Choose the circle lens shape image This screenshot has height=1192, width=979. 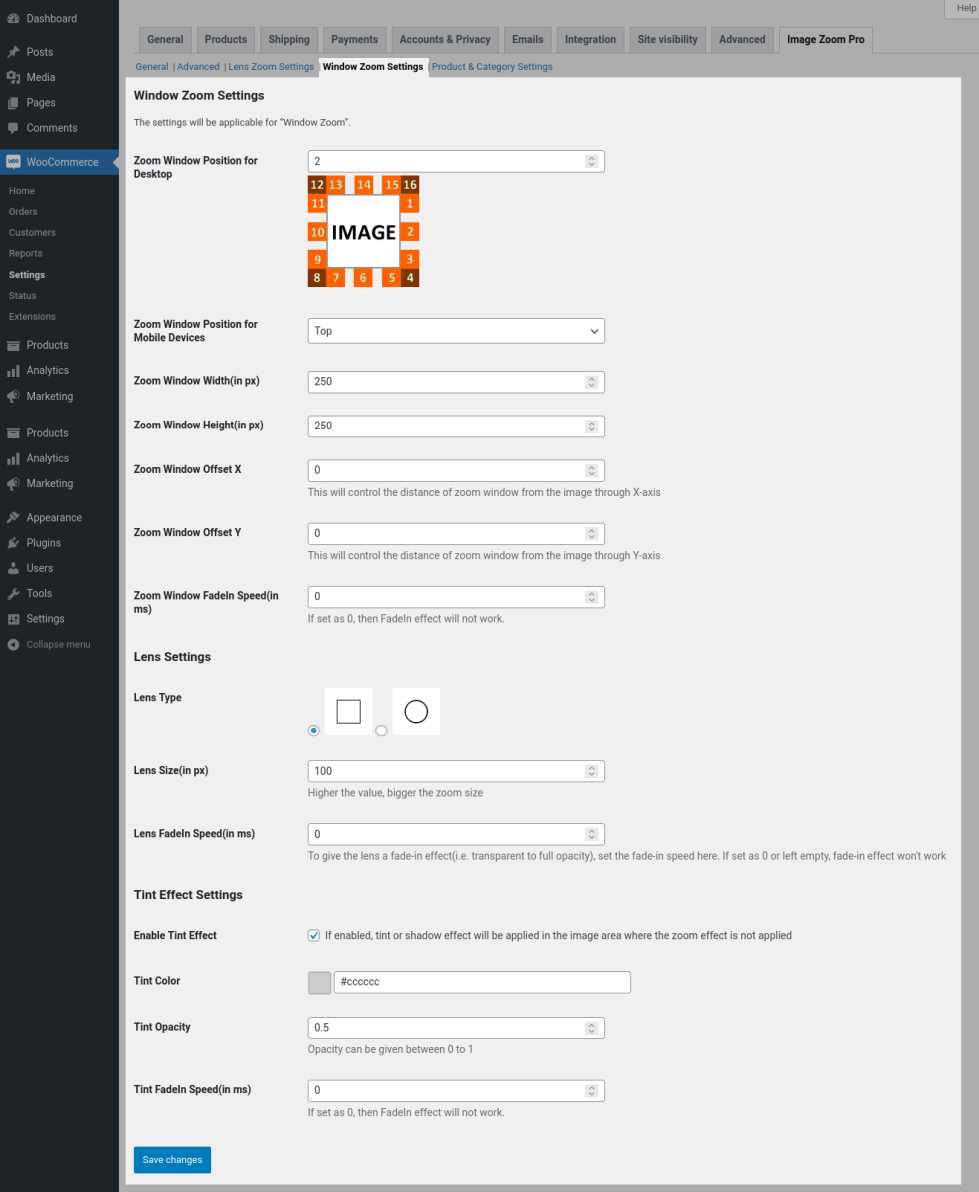(417, 712)
